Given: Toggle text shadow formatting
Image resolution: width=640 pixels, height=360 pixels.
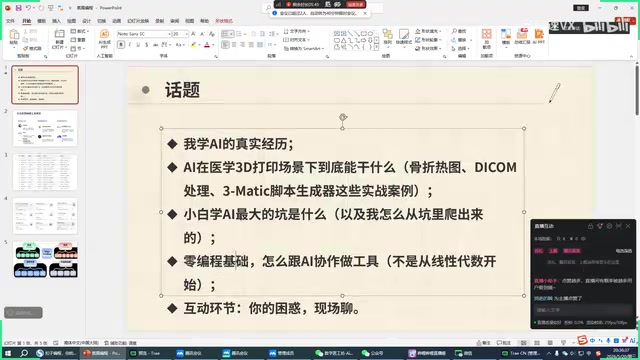Looking at the screenshot, I should click(147, 44).
